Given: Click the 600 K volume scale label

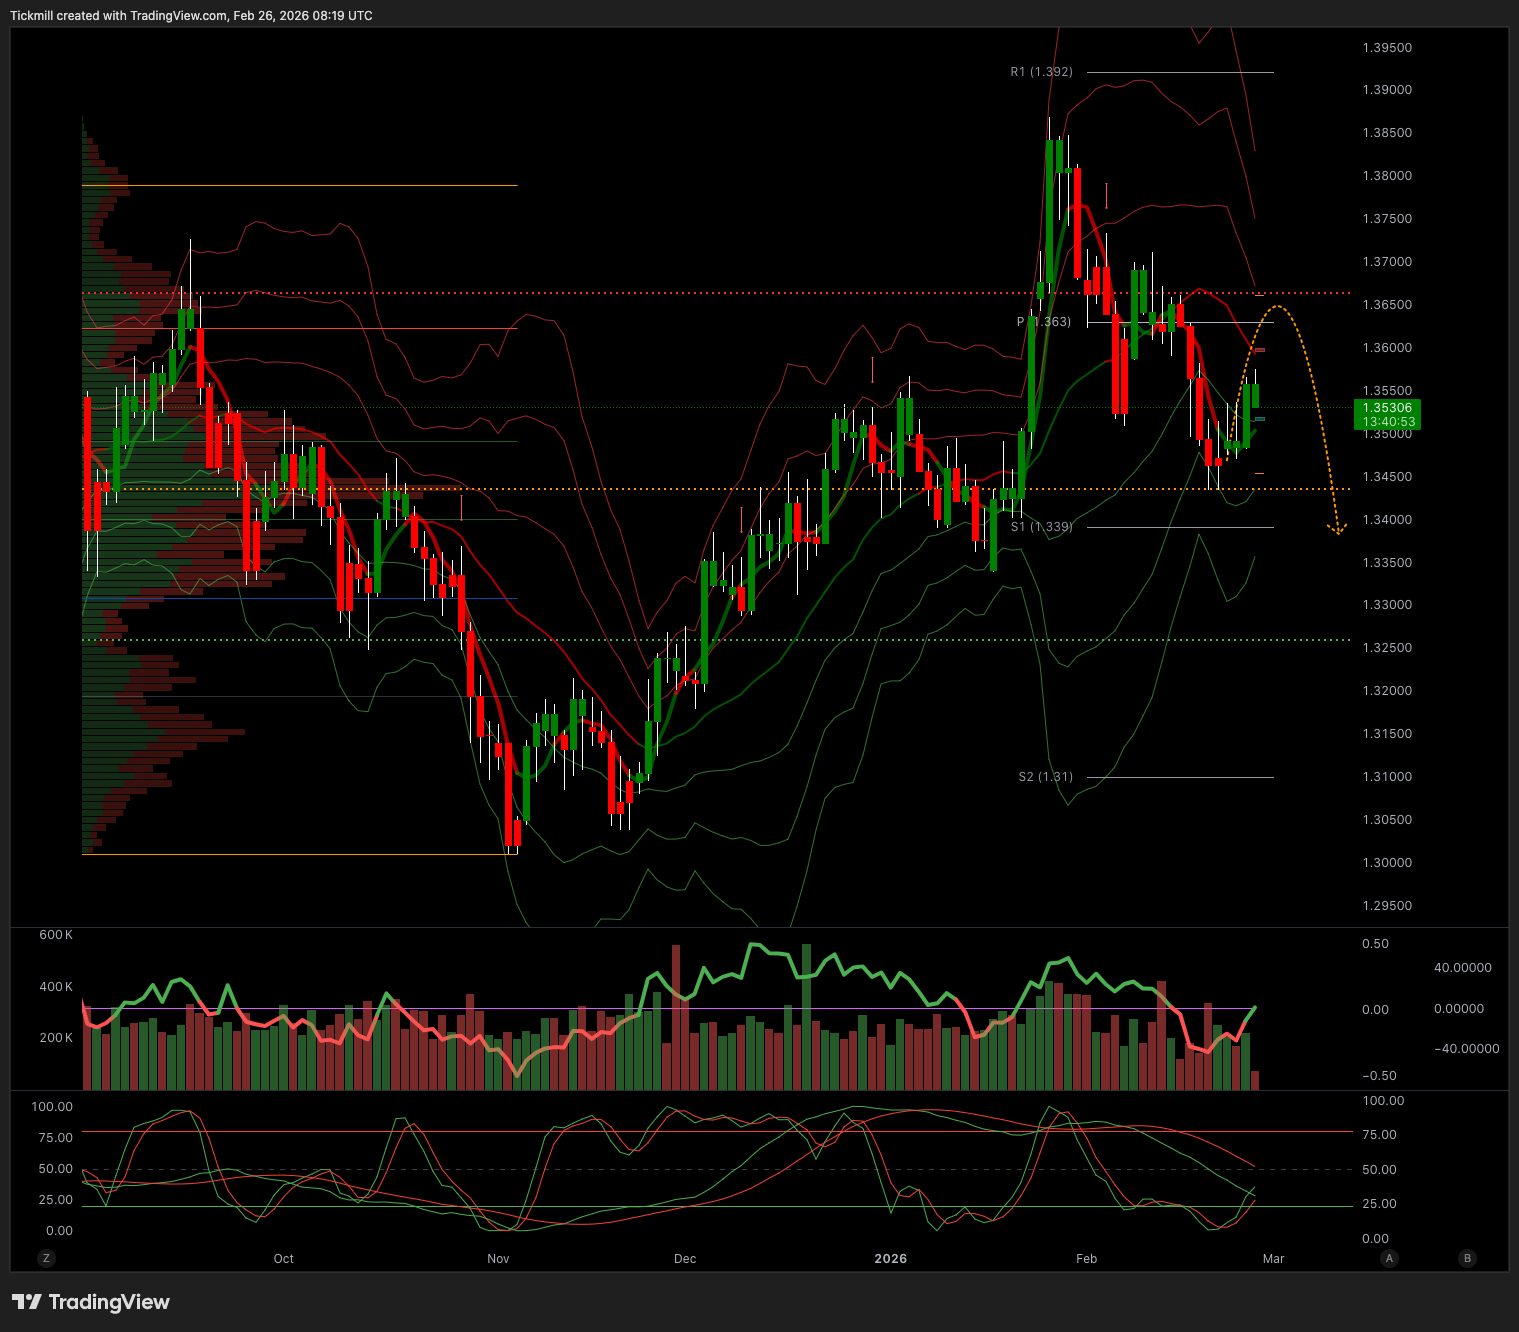Looking at the screenshot, I should click(x=56, y=935).
